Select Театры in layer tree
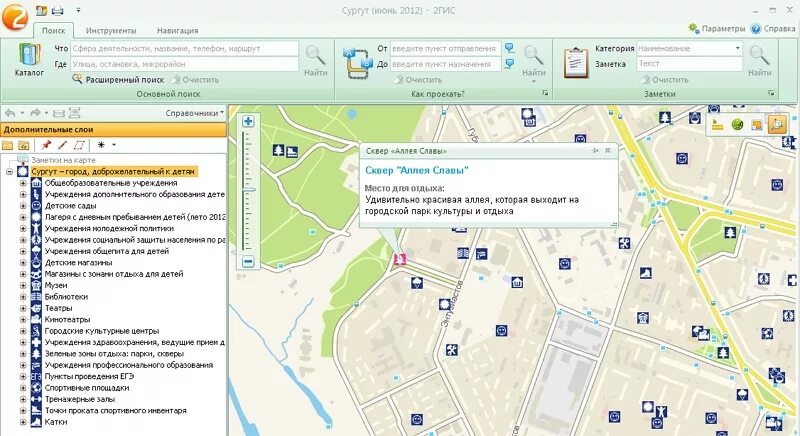 pos(59,308)
